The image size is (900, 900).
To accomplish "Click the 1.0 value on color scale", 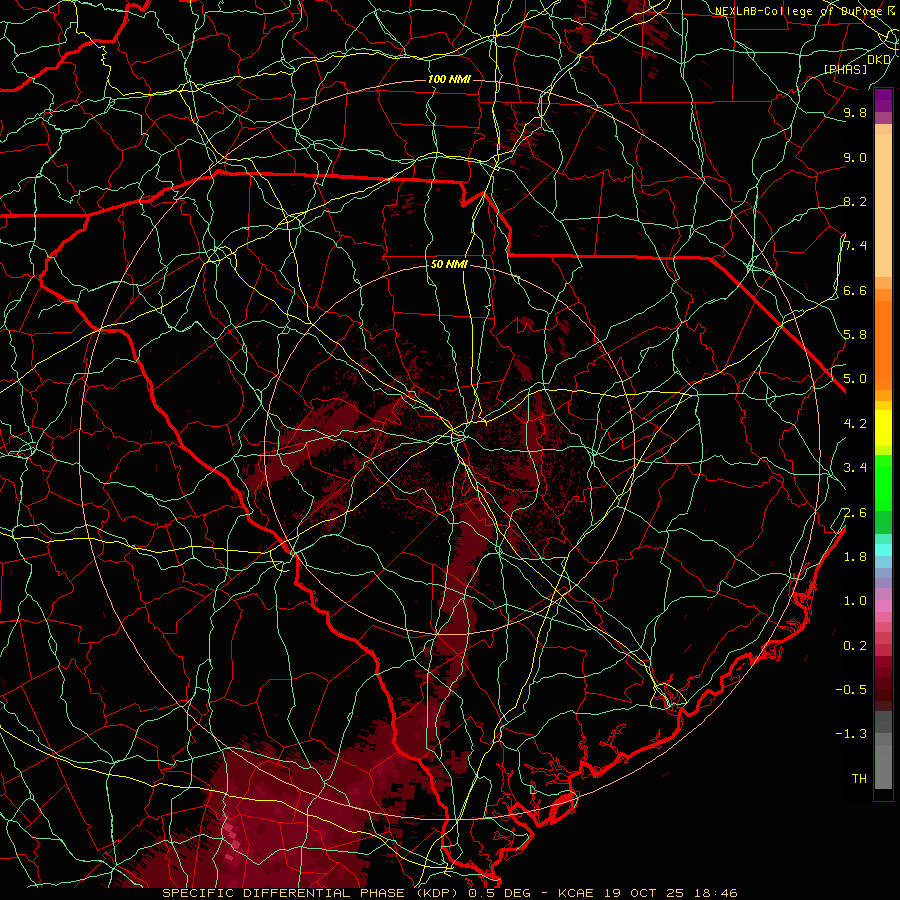I will pyautogui.click(x=855, y=601).
